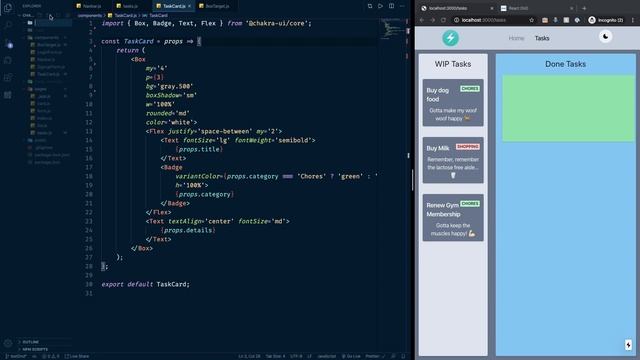Screen dimensions: 640x360
Task: Click the editor minimap
Action: point(392,29)
